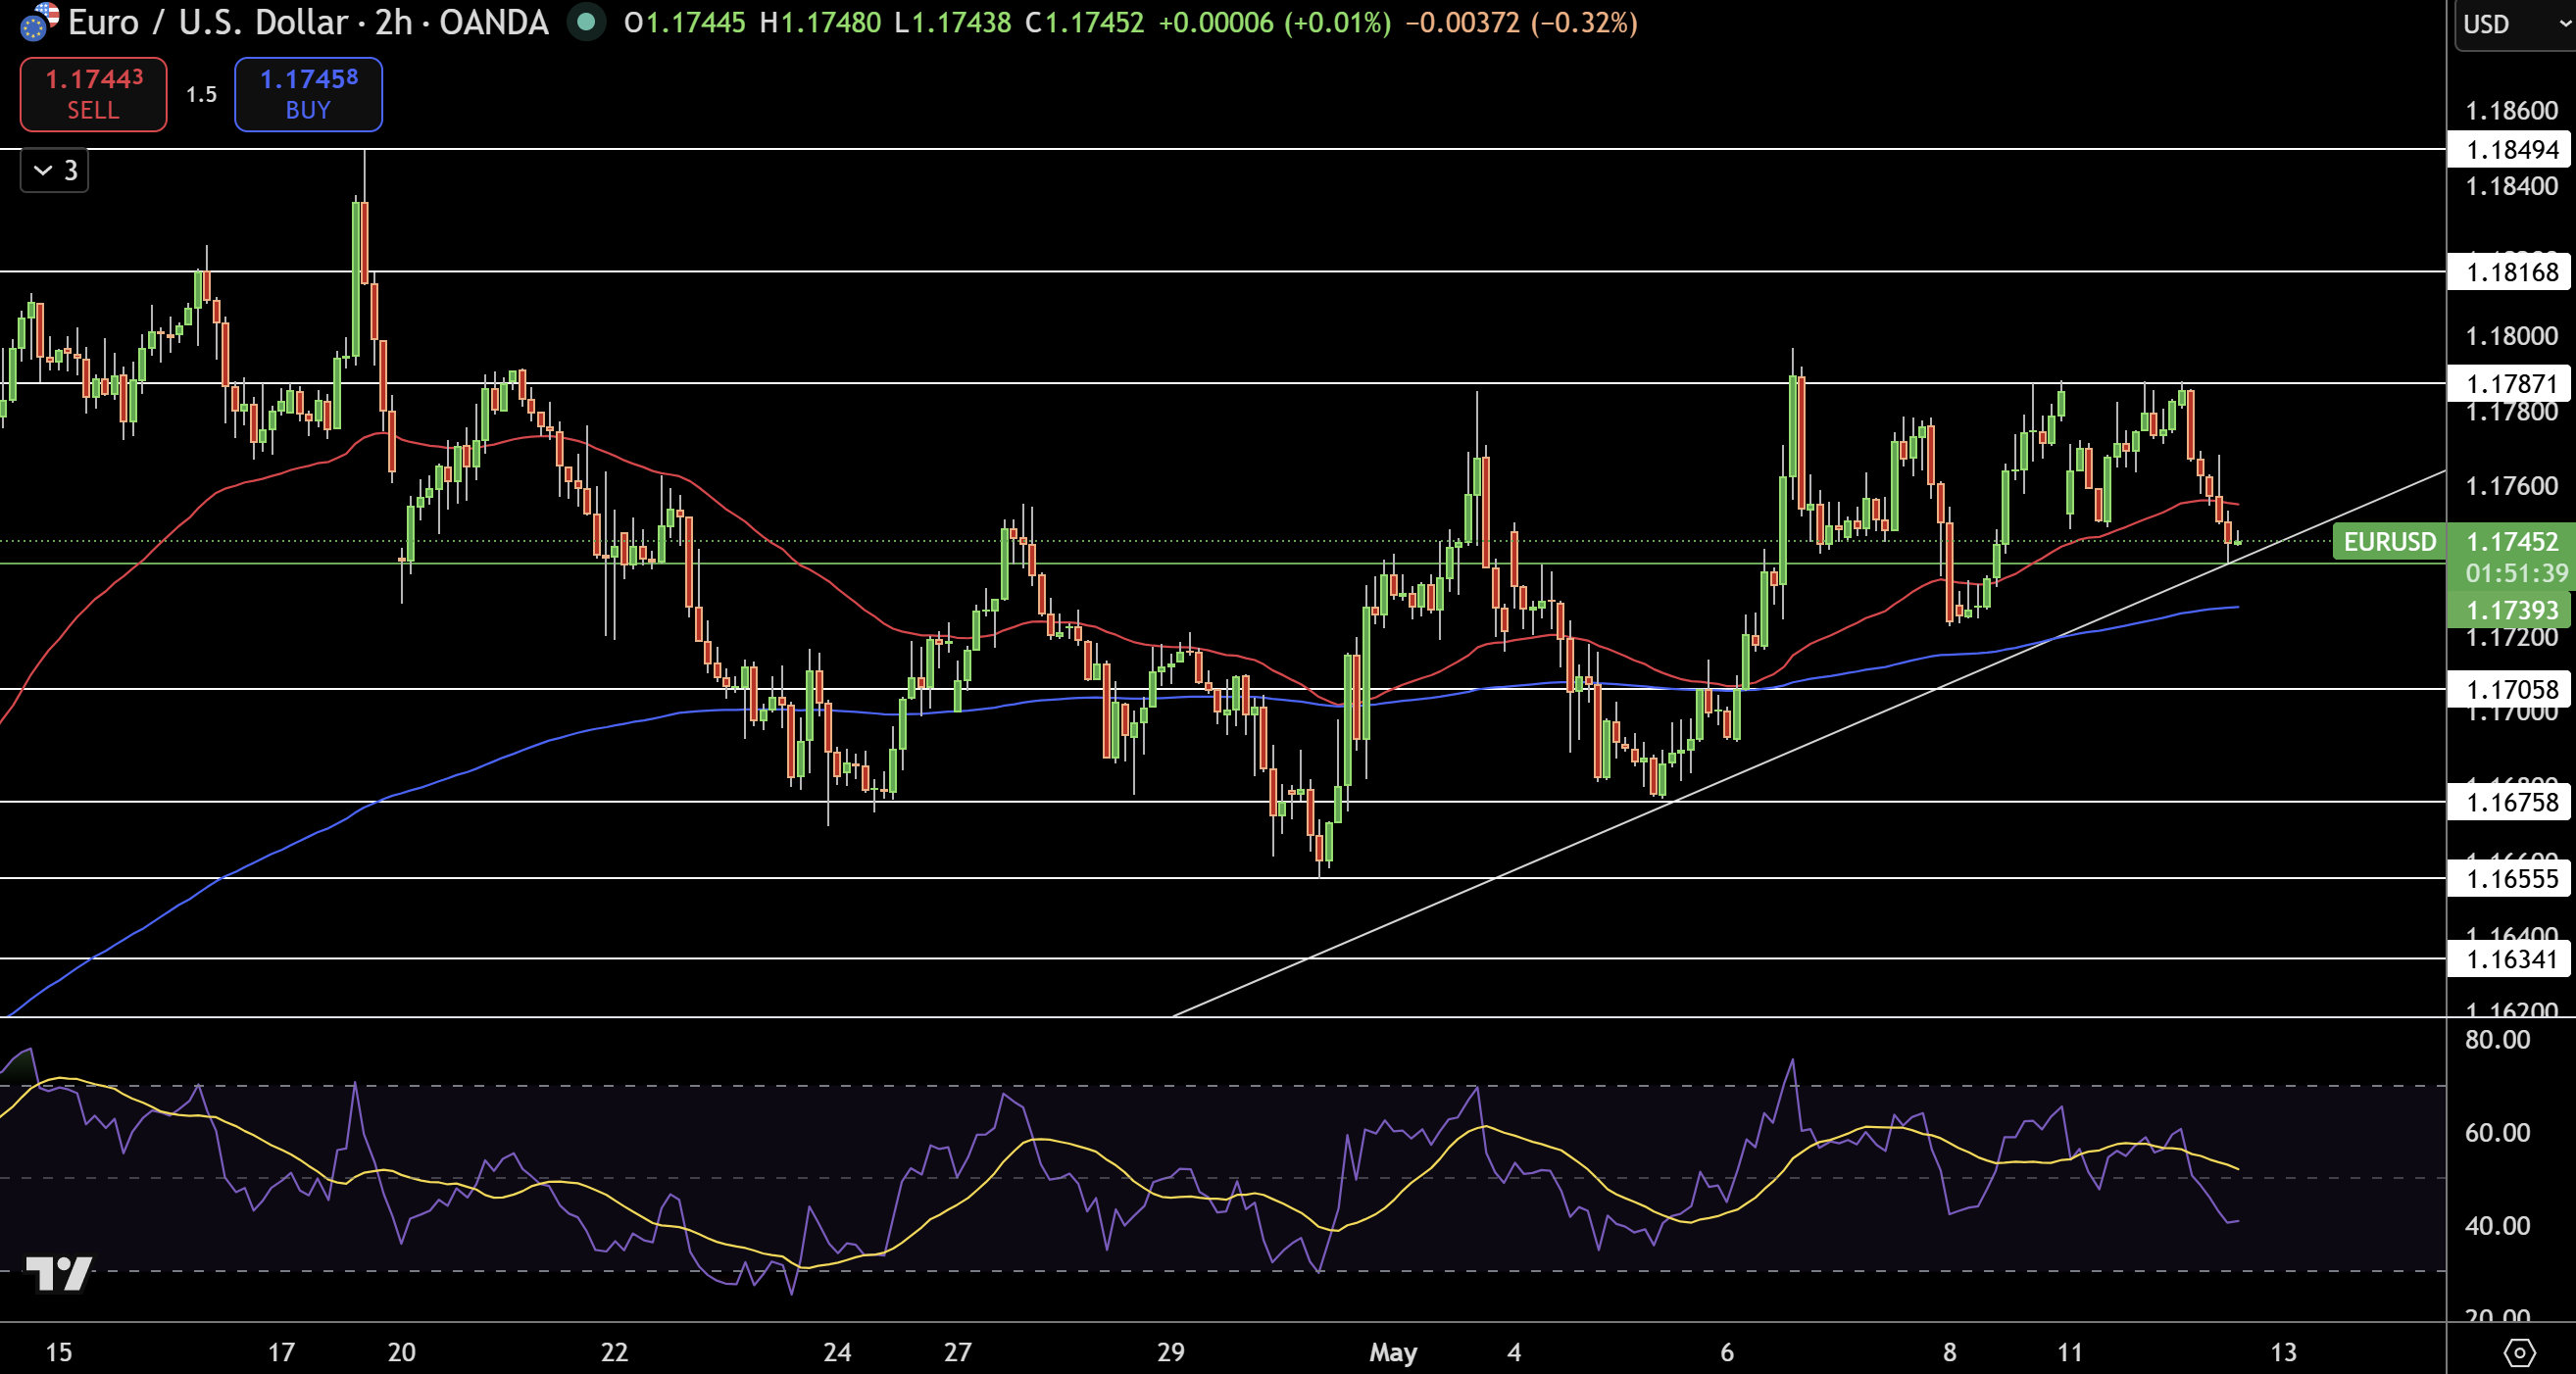Screen dimensions: 2576x1374
Task: Select the 1.17871 price level label
Action: pyautogui.click(x=2508, y=384)
